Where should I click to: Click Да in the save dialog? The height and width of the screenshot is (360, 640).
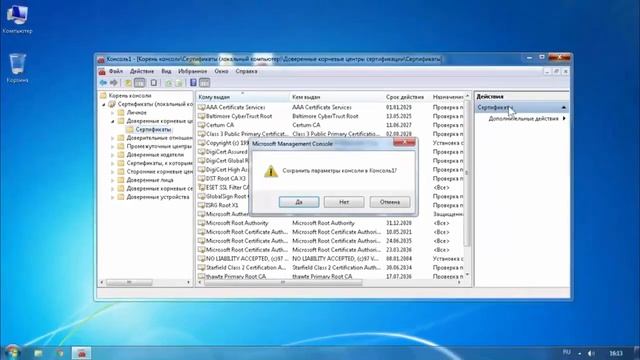[x=299, y=202]
